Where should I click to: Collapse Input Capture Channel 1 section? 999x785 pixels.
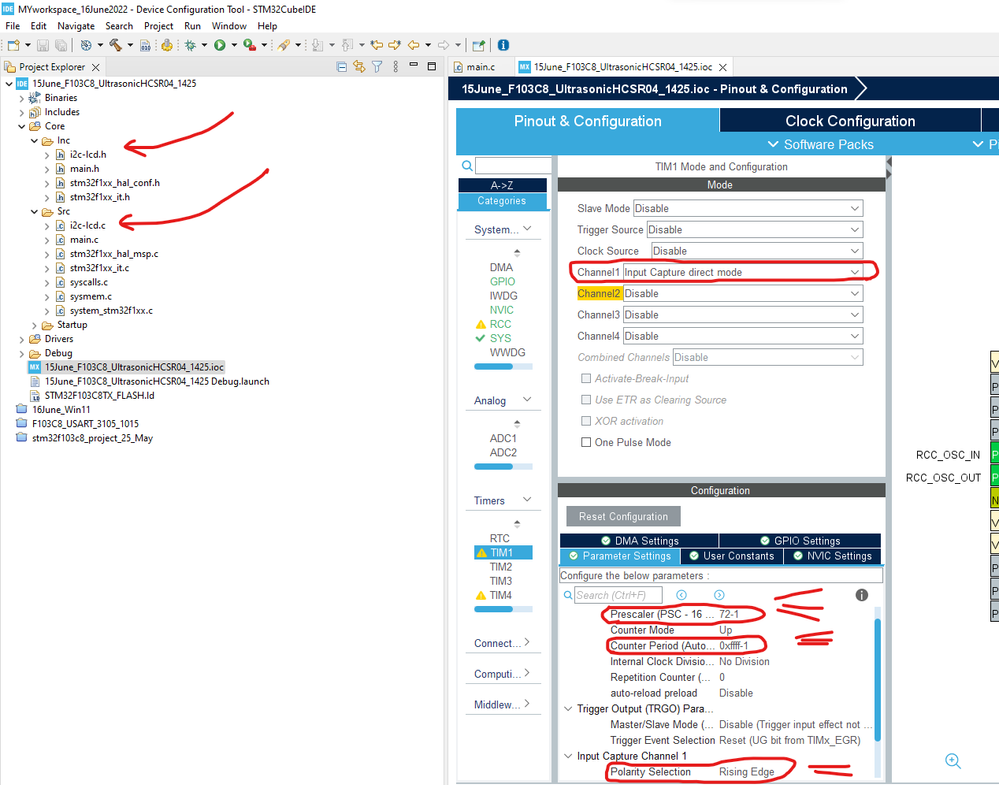(x=568, y=756)
